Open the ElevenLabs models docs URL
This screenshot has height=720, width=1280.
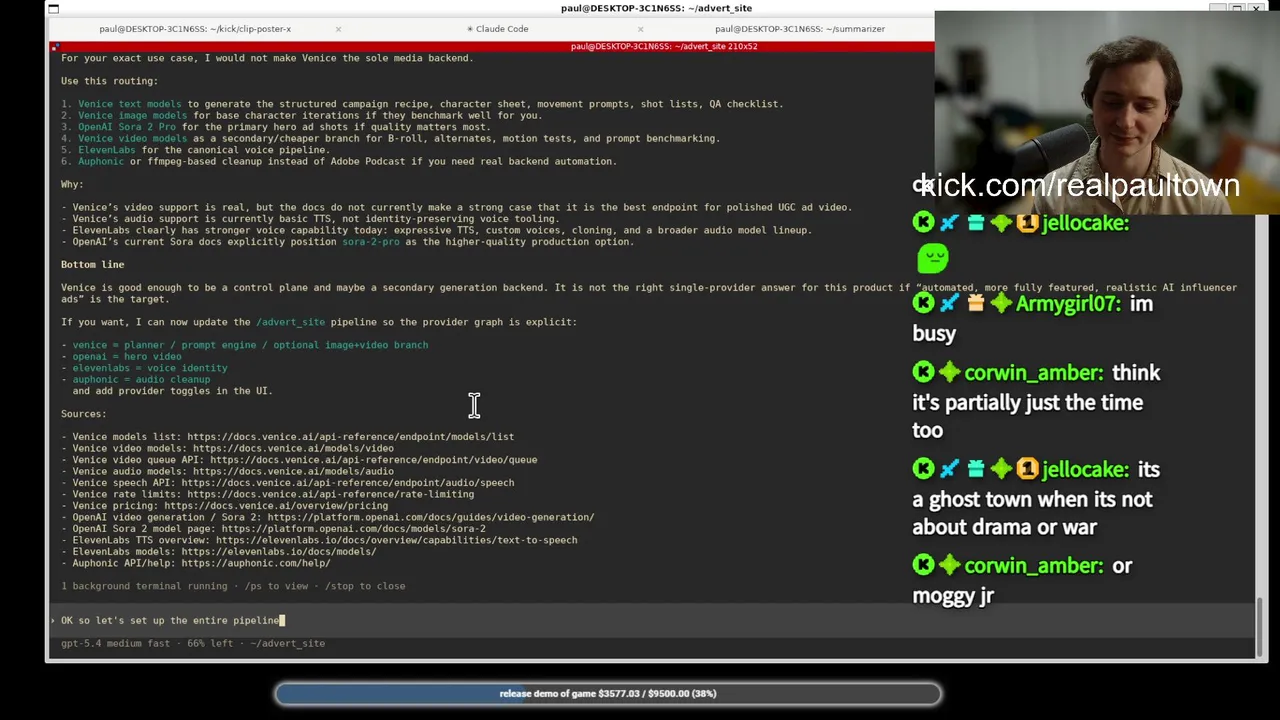click(x=279, y=552)
